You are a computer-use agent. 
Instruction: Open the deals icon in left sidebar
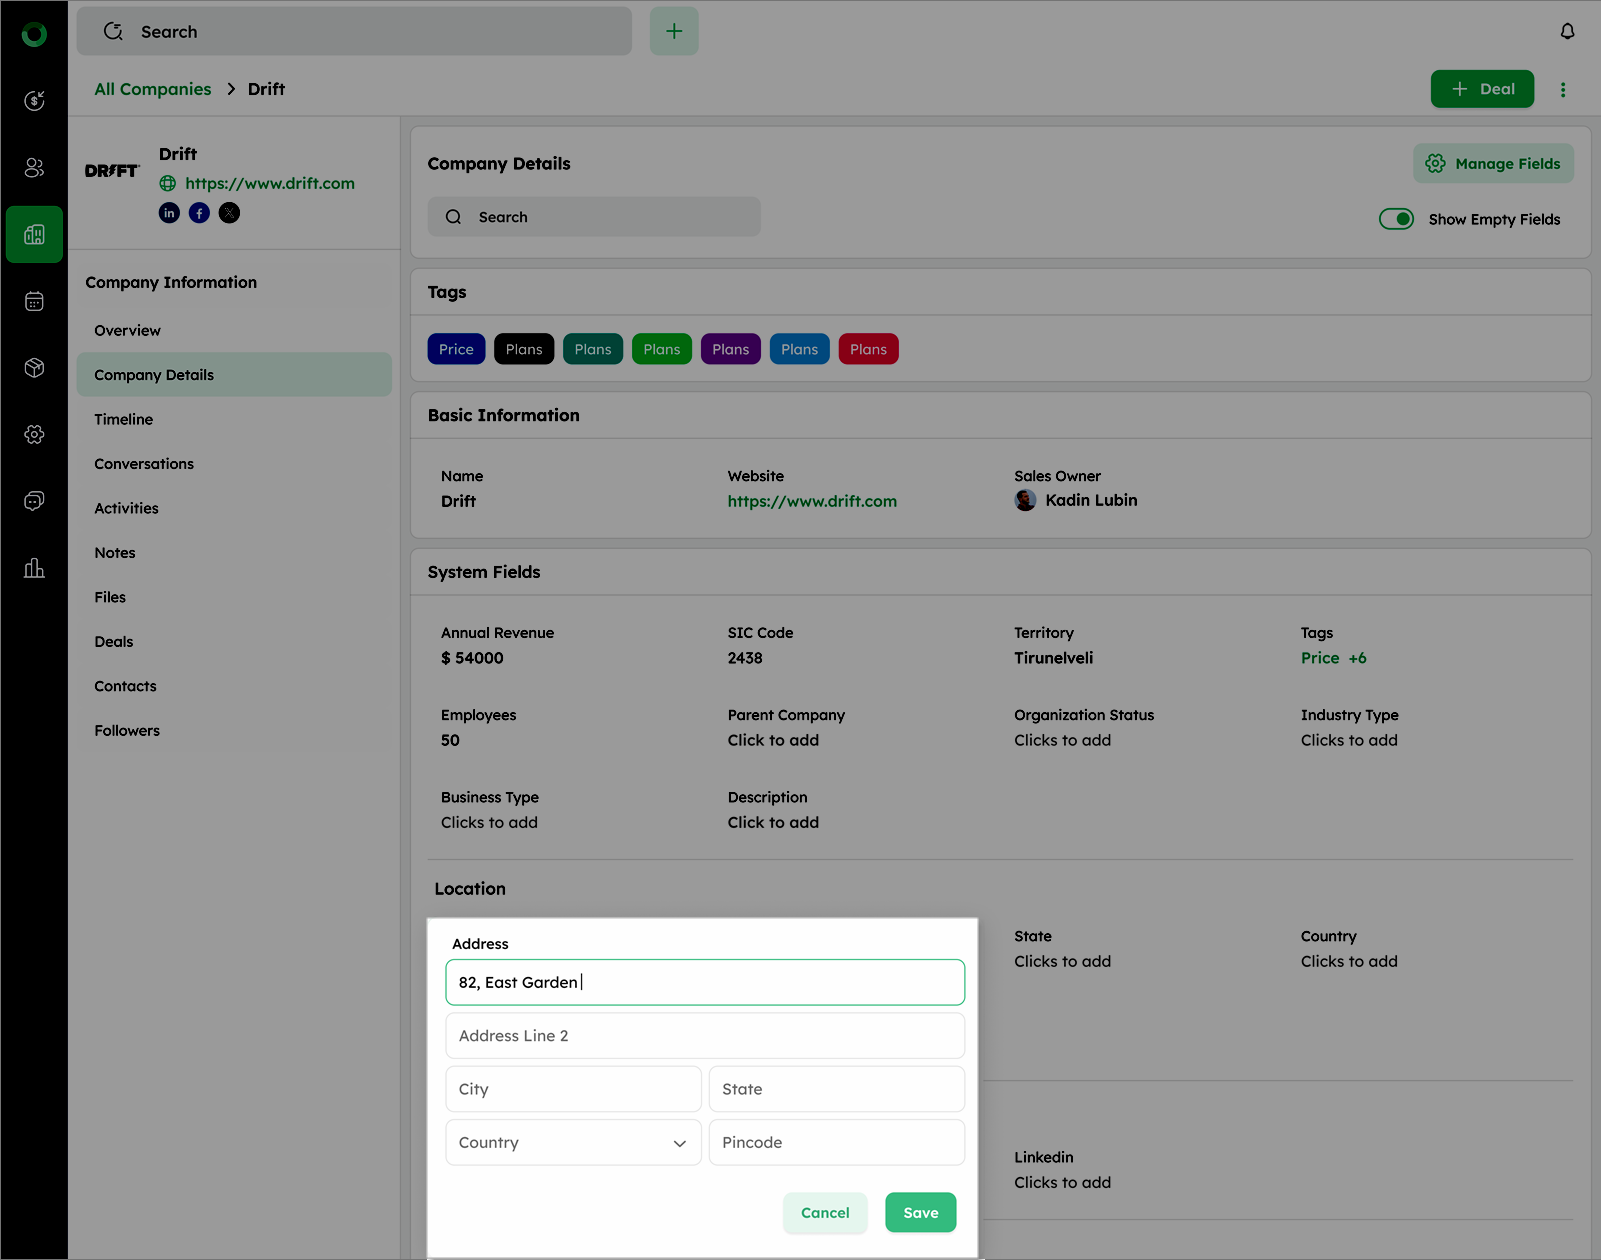pyautogui.click(x=34, y=100)
